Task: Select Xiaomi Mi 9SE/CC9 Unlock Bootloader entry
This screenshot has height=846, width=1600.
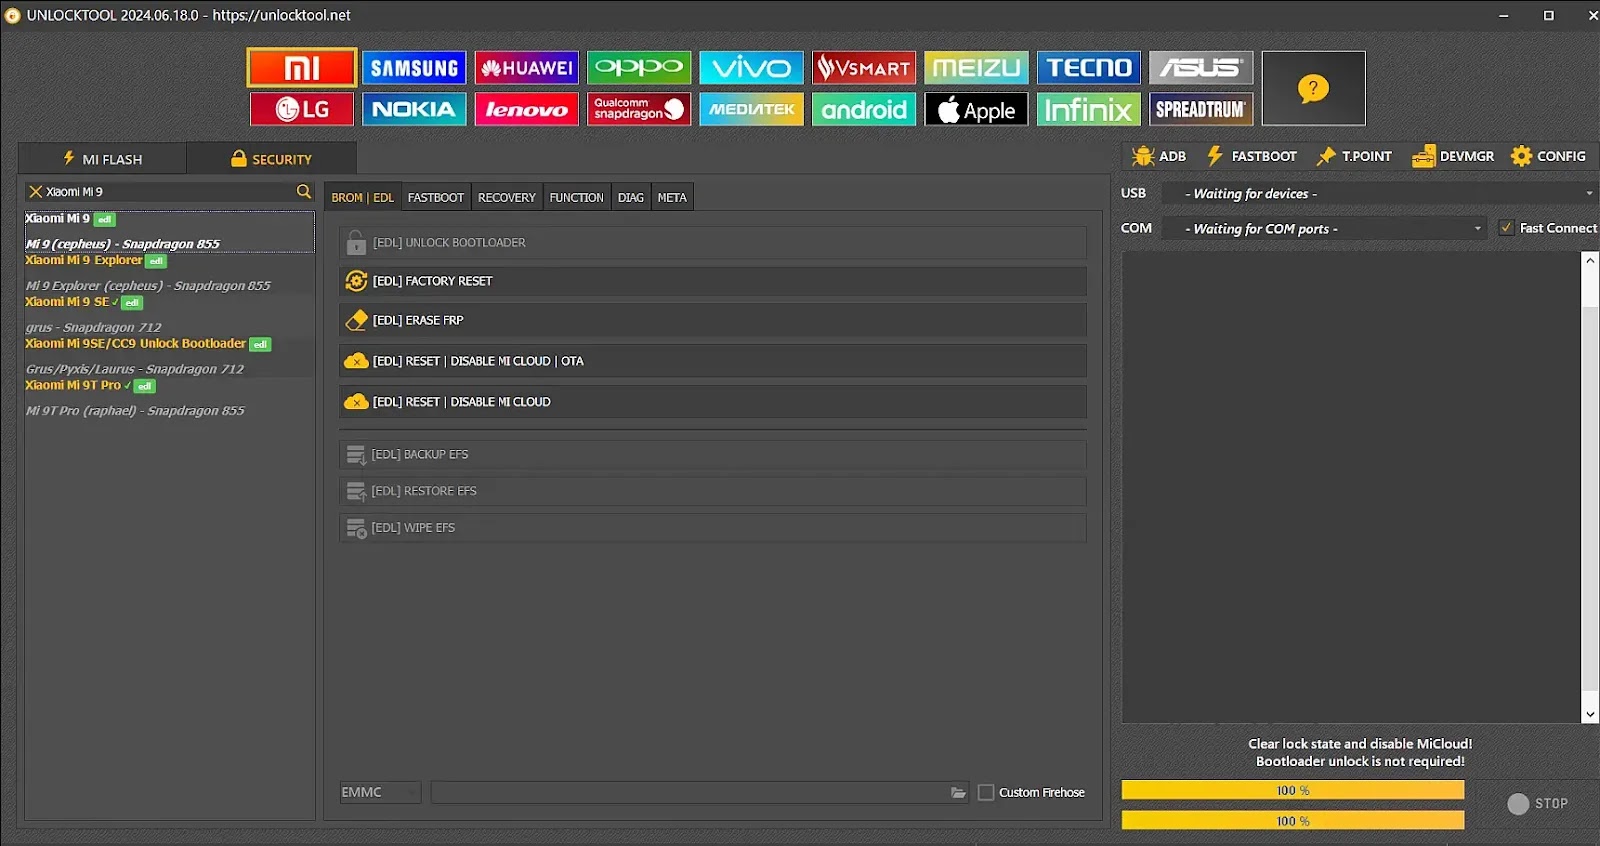Action: [x=169, y=356]
